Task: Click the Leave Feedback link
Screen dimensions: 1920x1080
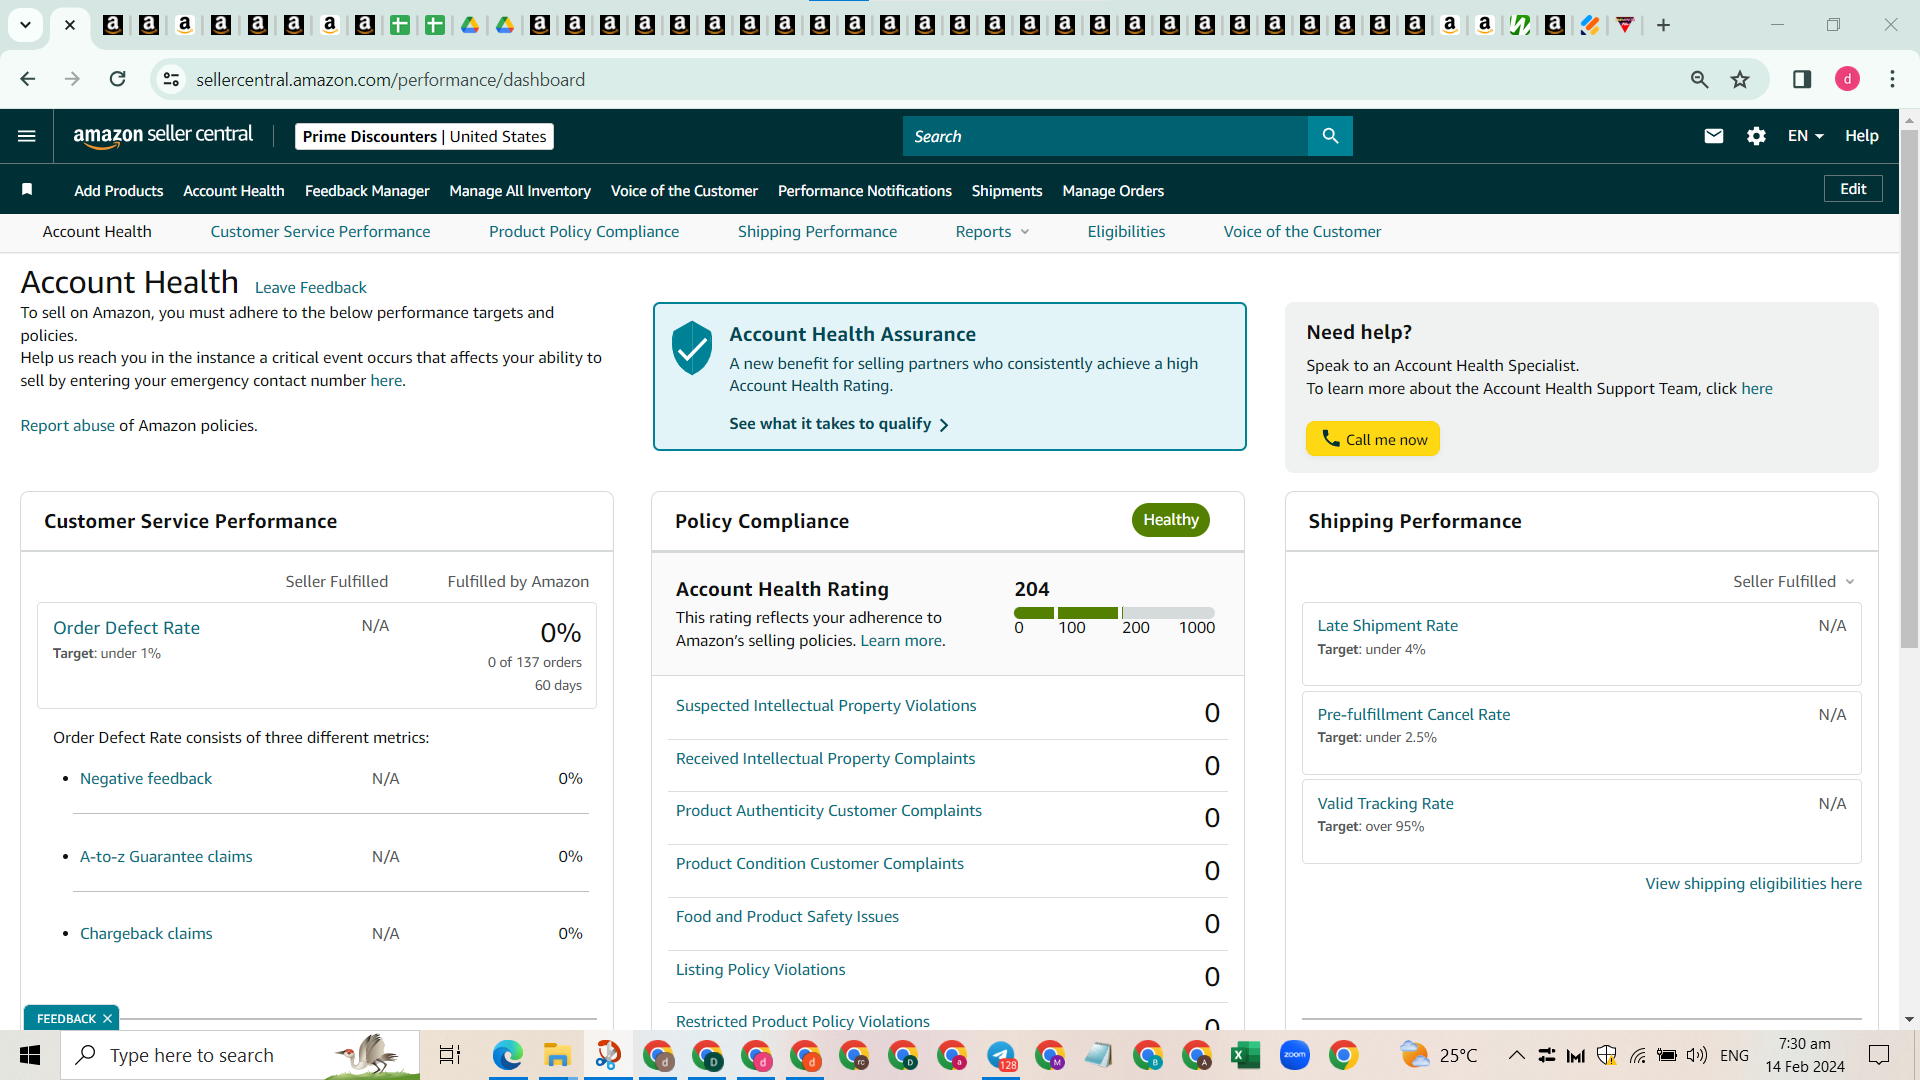Action: pyautogui.click(x=311, y=288)
